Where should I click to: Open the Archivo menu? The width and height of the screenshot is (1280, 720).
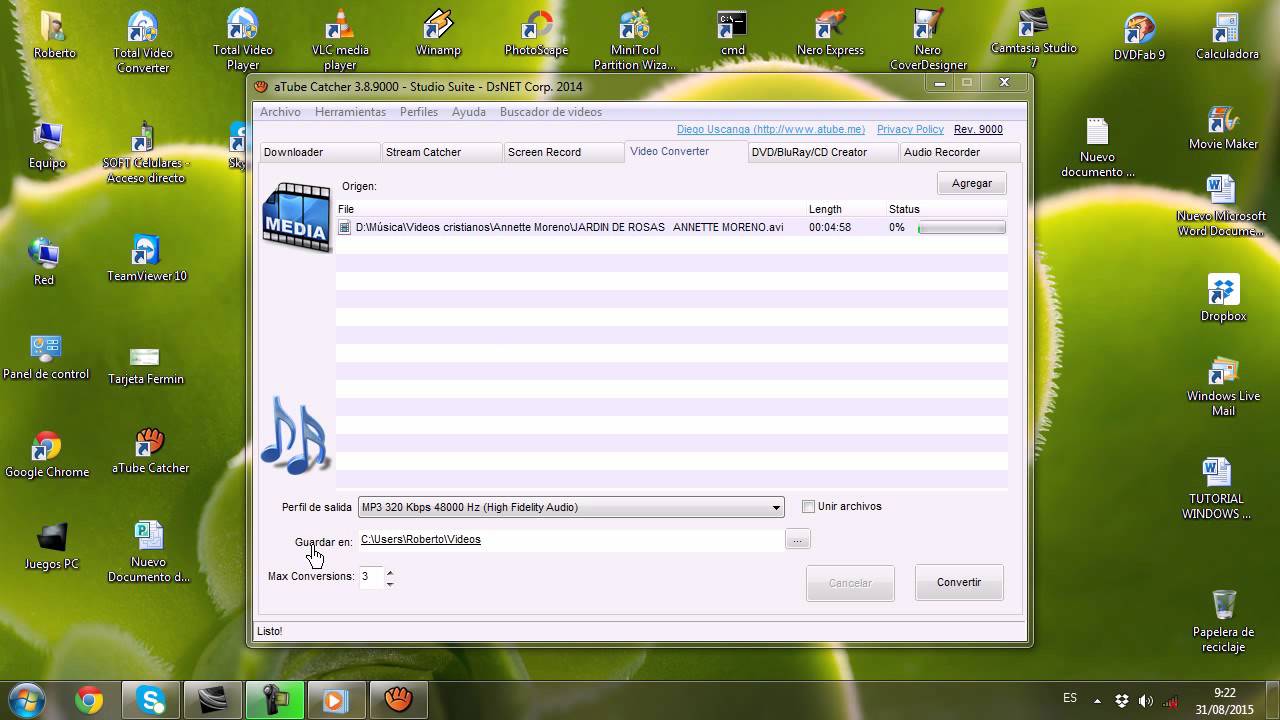point(280,112)
